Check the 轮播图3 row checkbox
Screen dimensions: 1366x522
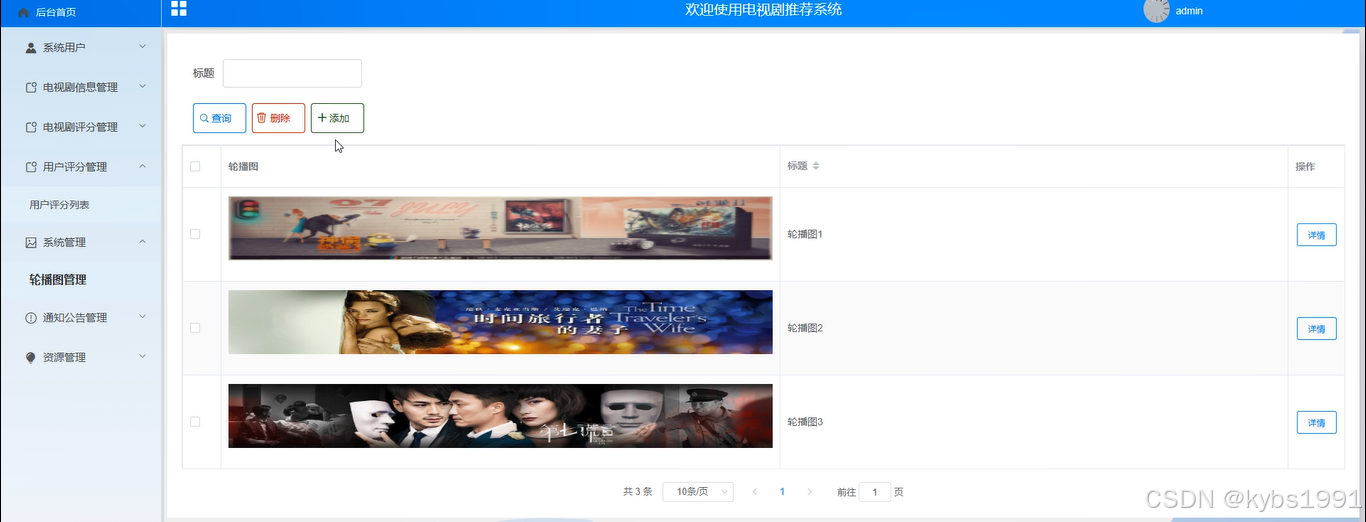[x=195, y=422]
